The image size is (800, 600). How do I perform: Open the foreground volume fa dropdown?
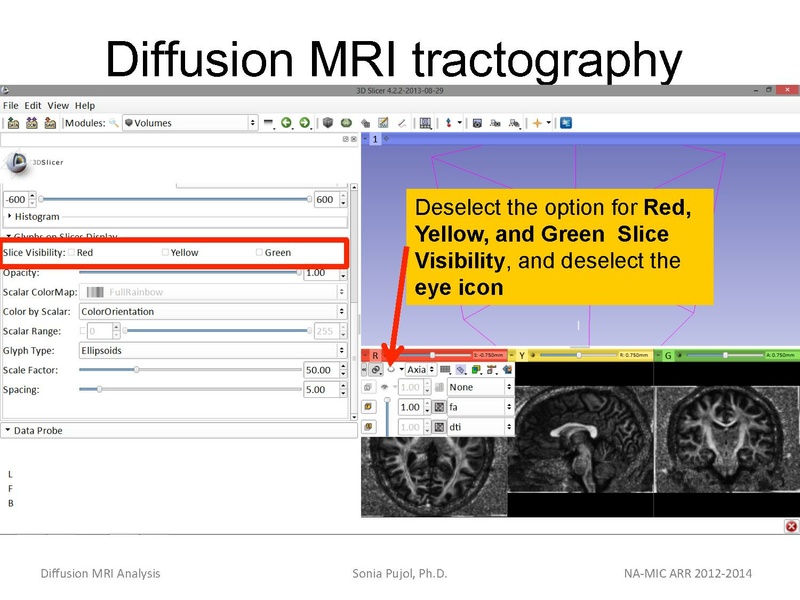480,407
